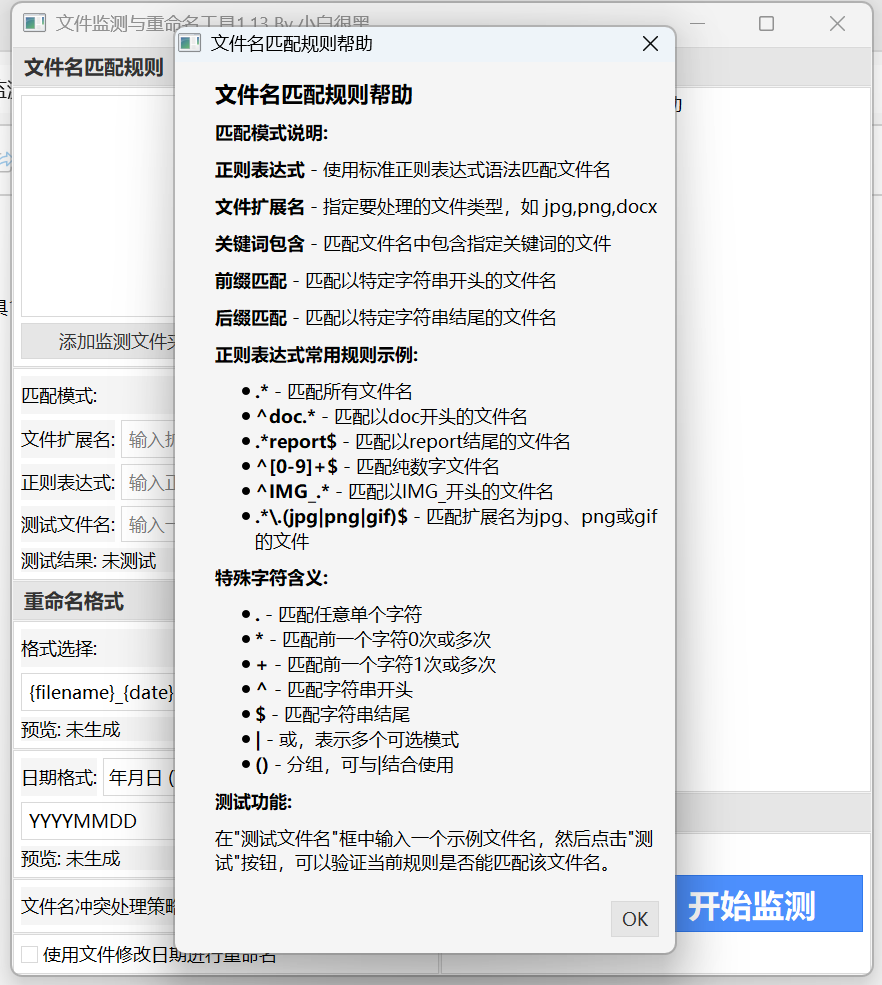This screenshot has height=985, width=882.
Task: Click the 后缀匹配 description line
Action: coord(386,318)
